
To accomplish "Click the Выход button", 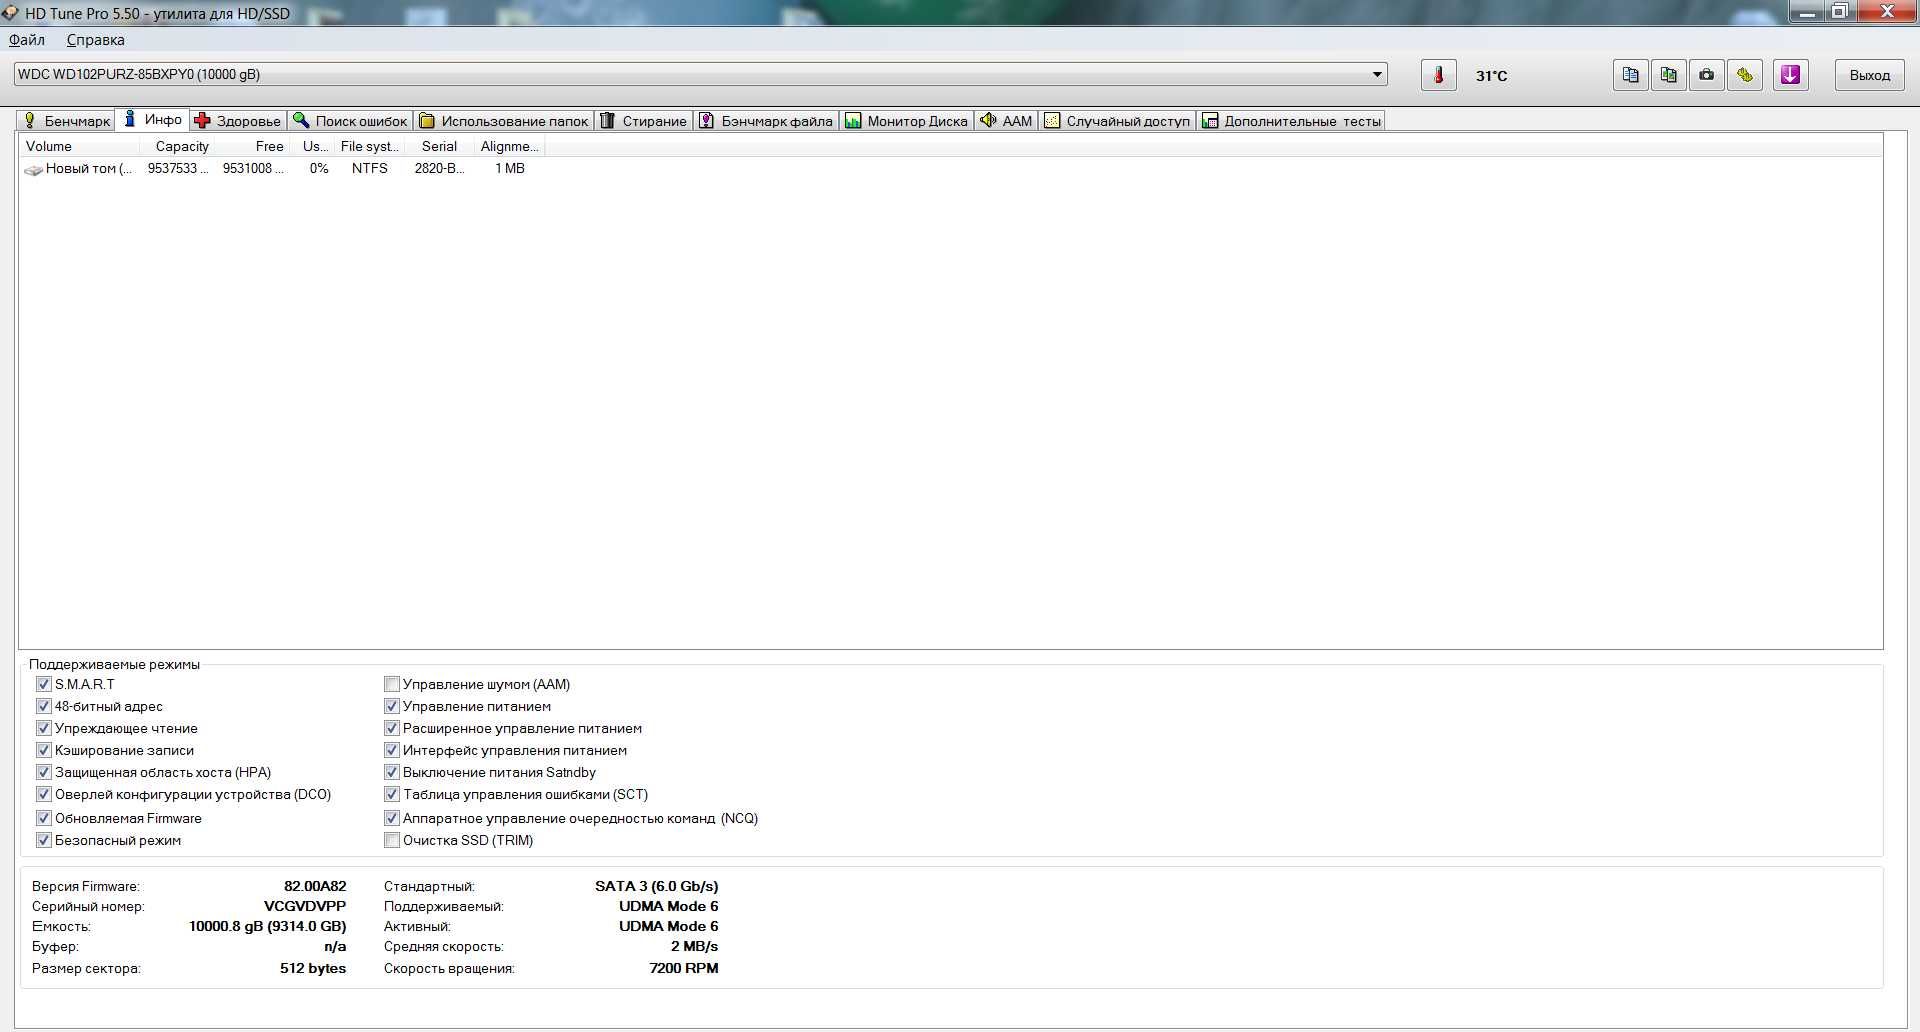I will [x=1869, y=75].
